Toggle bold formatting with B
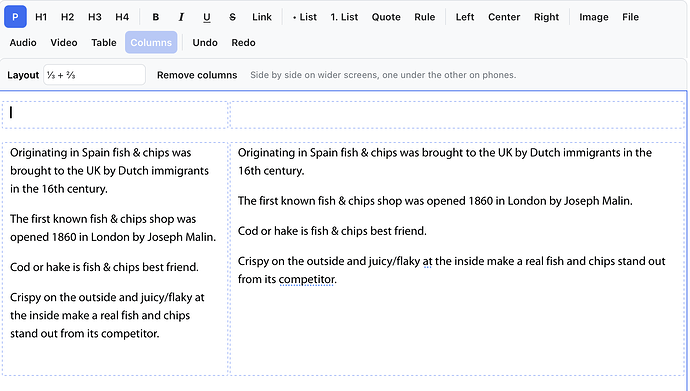Screen dimensions: 690x391 point(155,17)
